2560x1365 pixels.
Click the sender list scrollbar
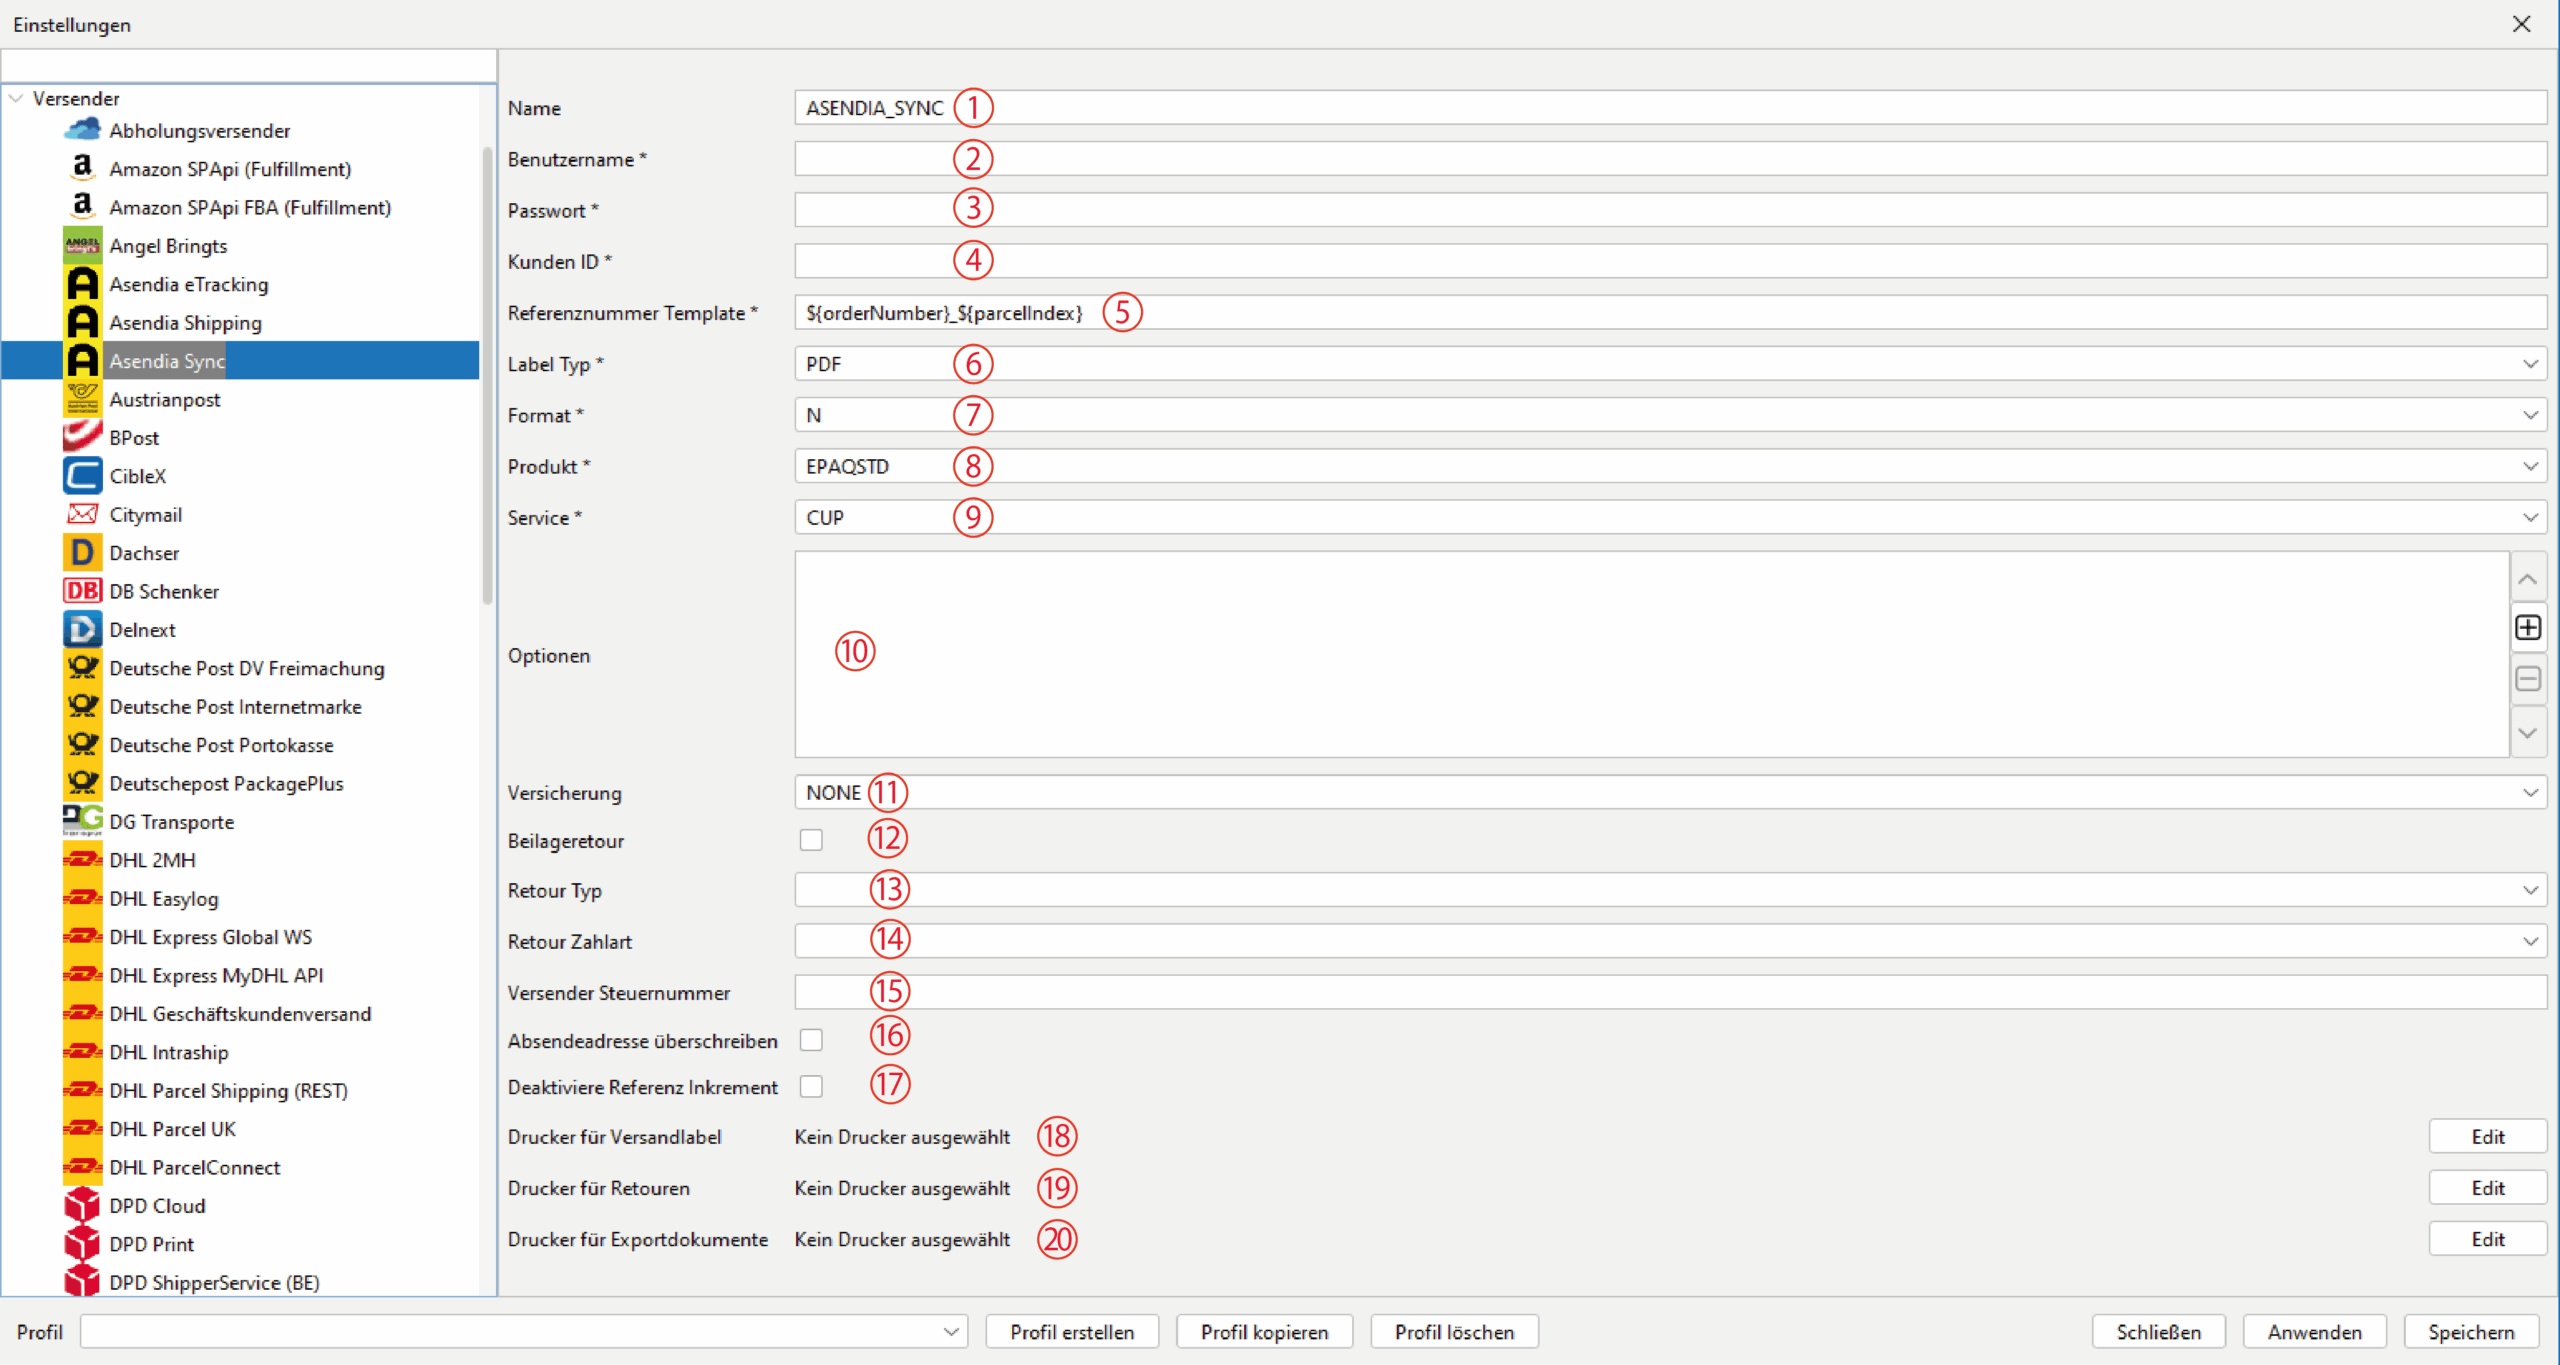(488, 375)
